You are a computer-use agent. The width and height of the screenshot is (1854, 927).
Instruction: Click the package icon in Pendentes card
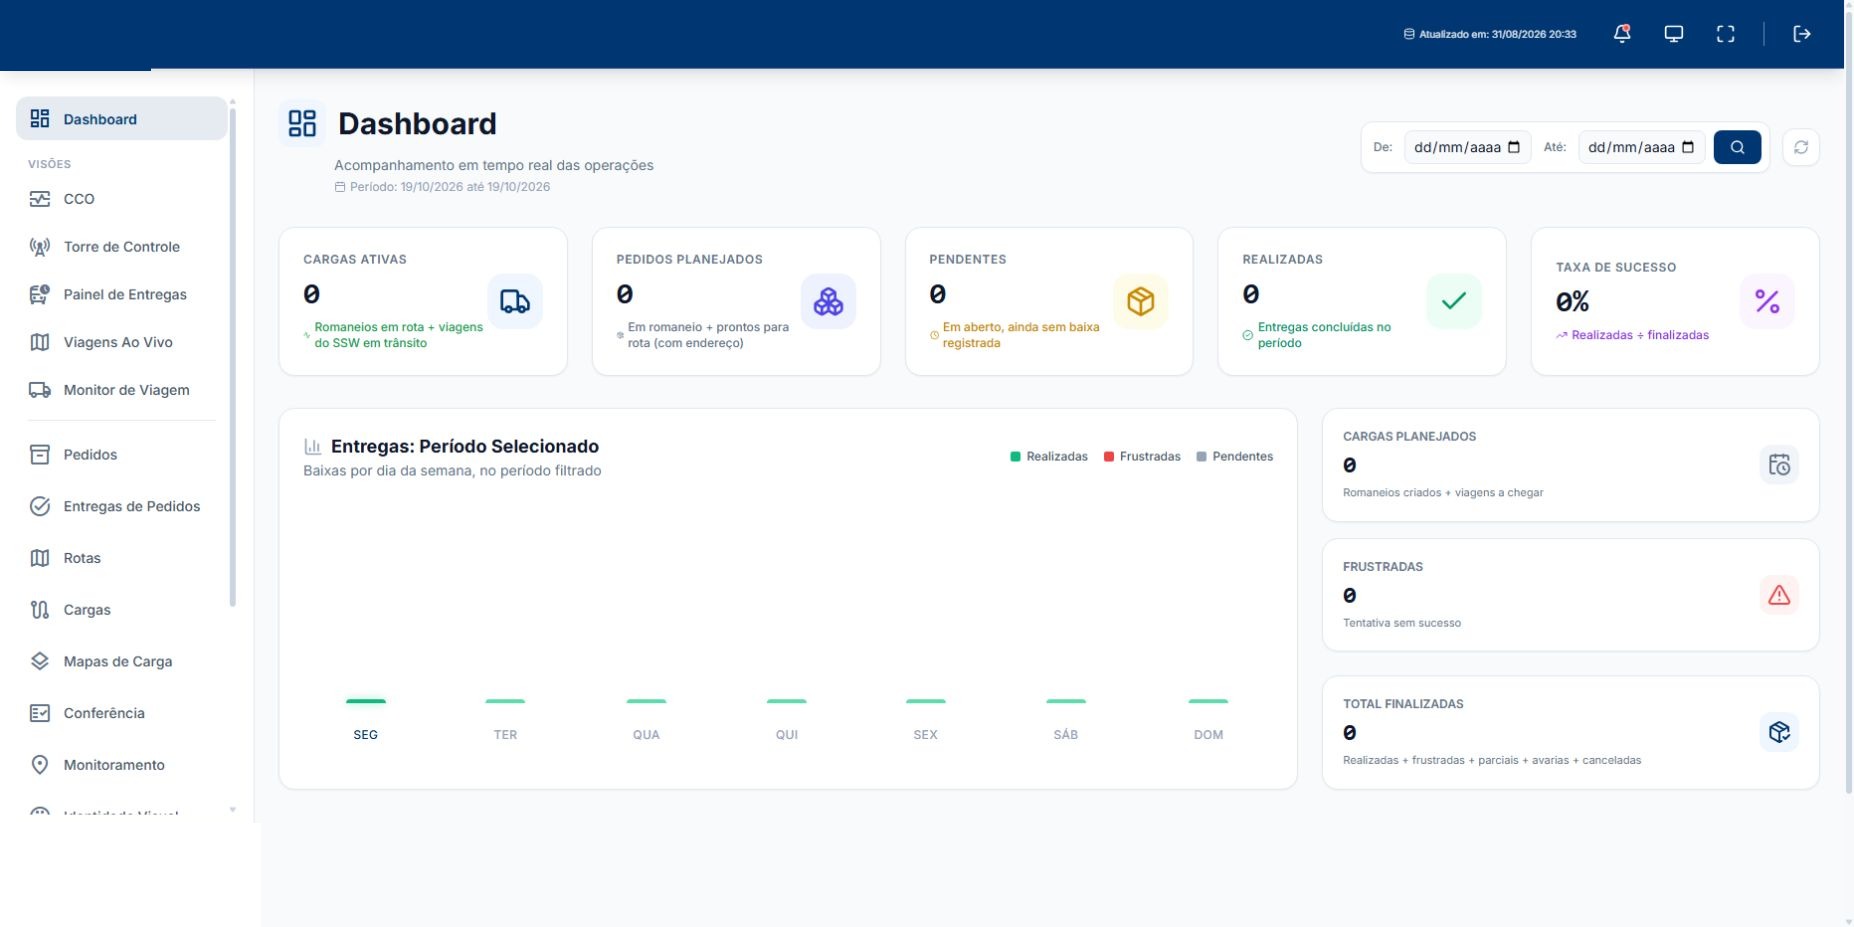tap(1141, 301)
